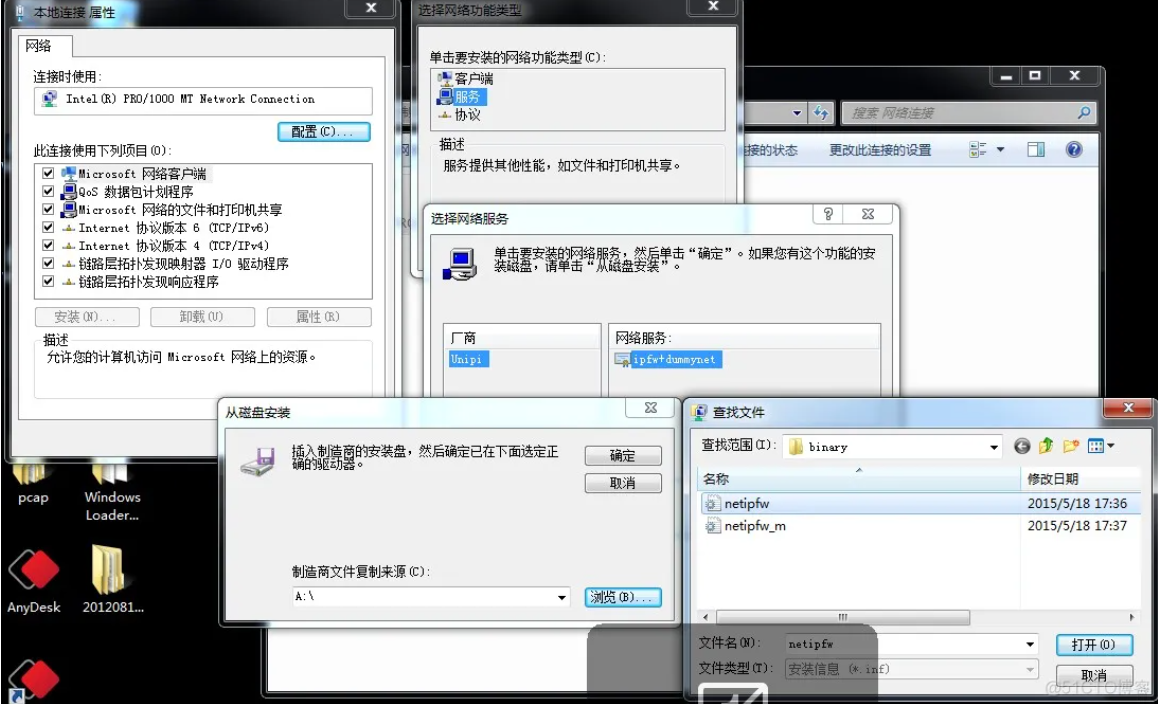Uncheck Microsoft 网络客户端 checkbox
Viewport: 1158px width, 704px height.
point(48,174)
